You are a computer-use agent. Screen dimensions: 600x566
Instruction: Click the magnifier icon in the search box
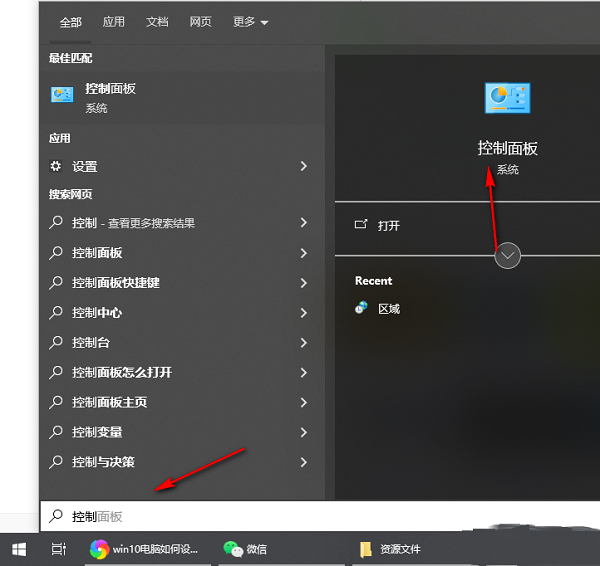(x=56, y=516)
